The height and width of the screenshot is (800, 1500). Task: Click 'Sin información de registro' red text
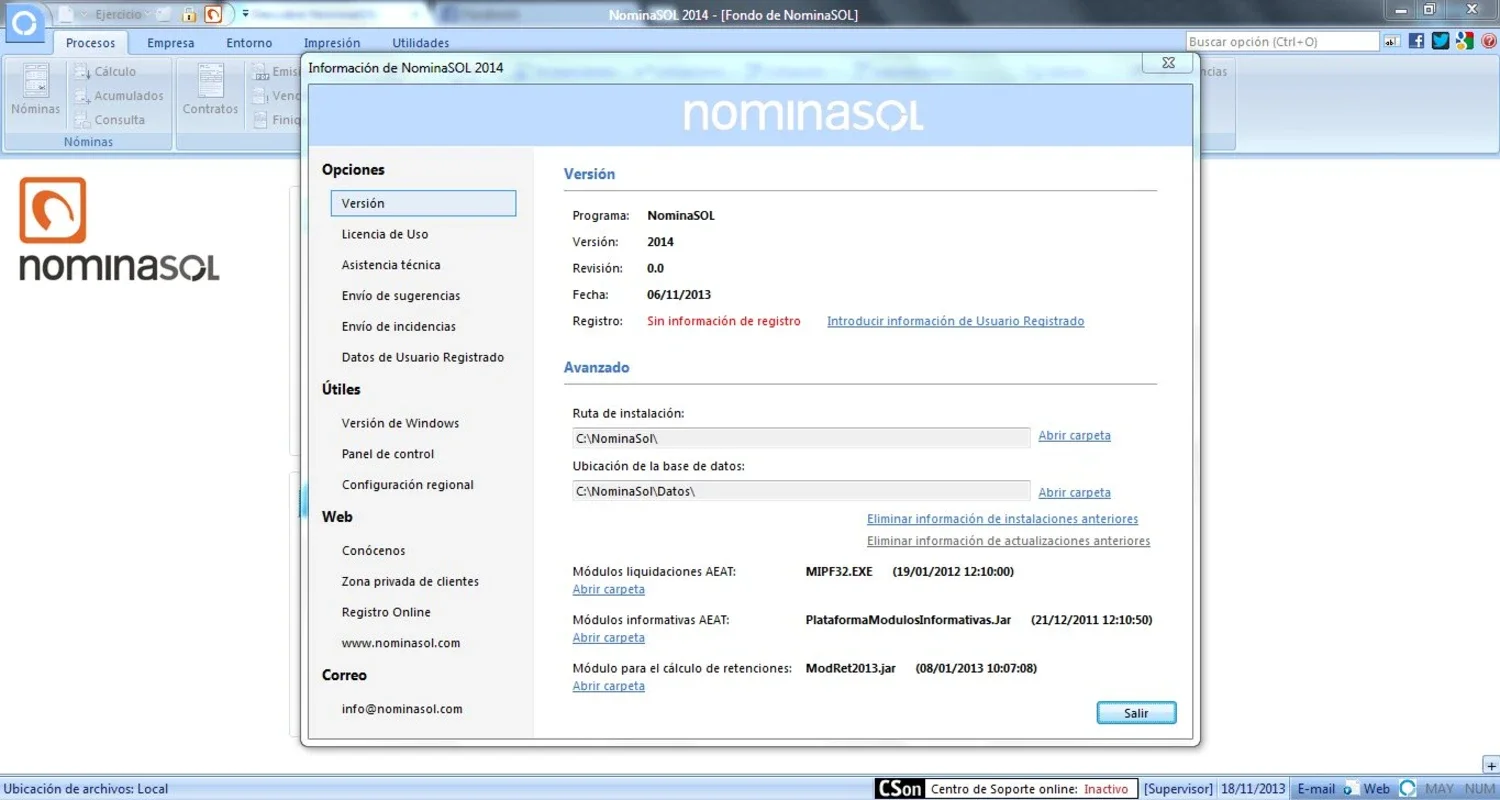click(724, 321)
